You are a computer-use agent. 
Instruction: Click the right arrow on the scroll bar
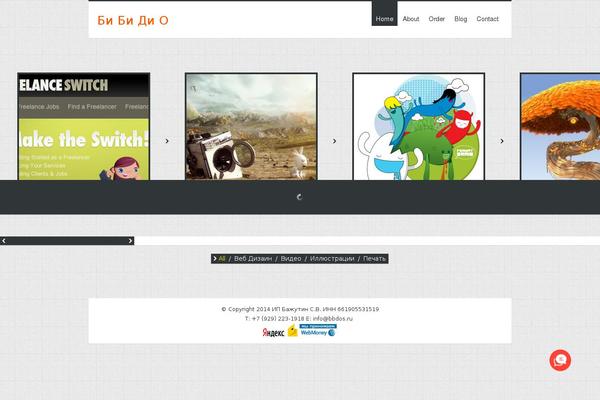coord(130,241)
